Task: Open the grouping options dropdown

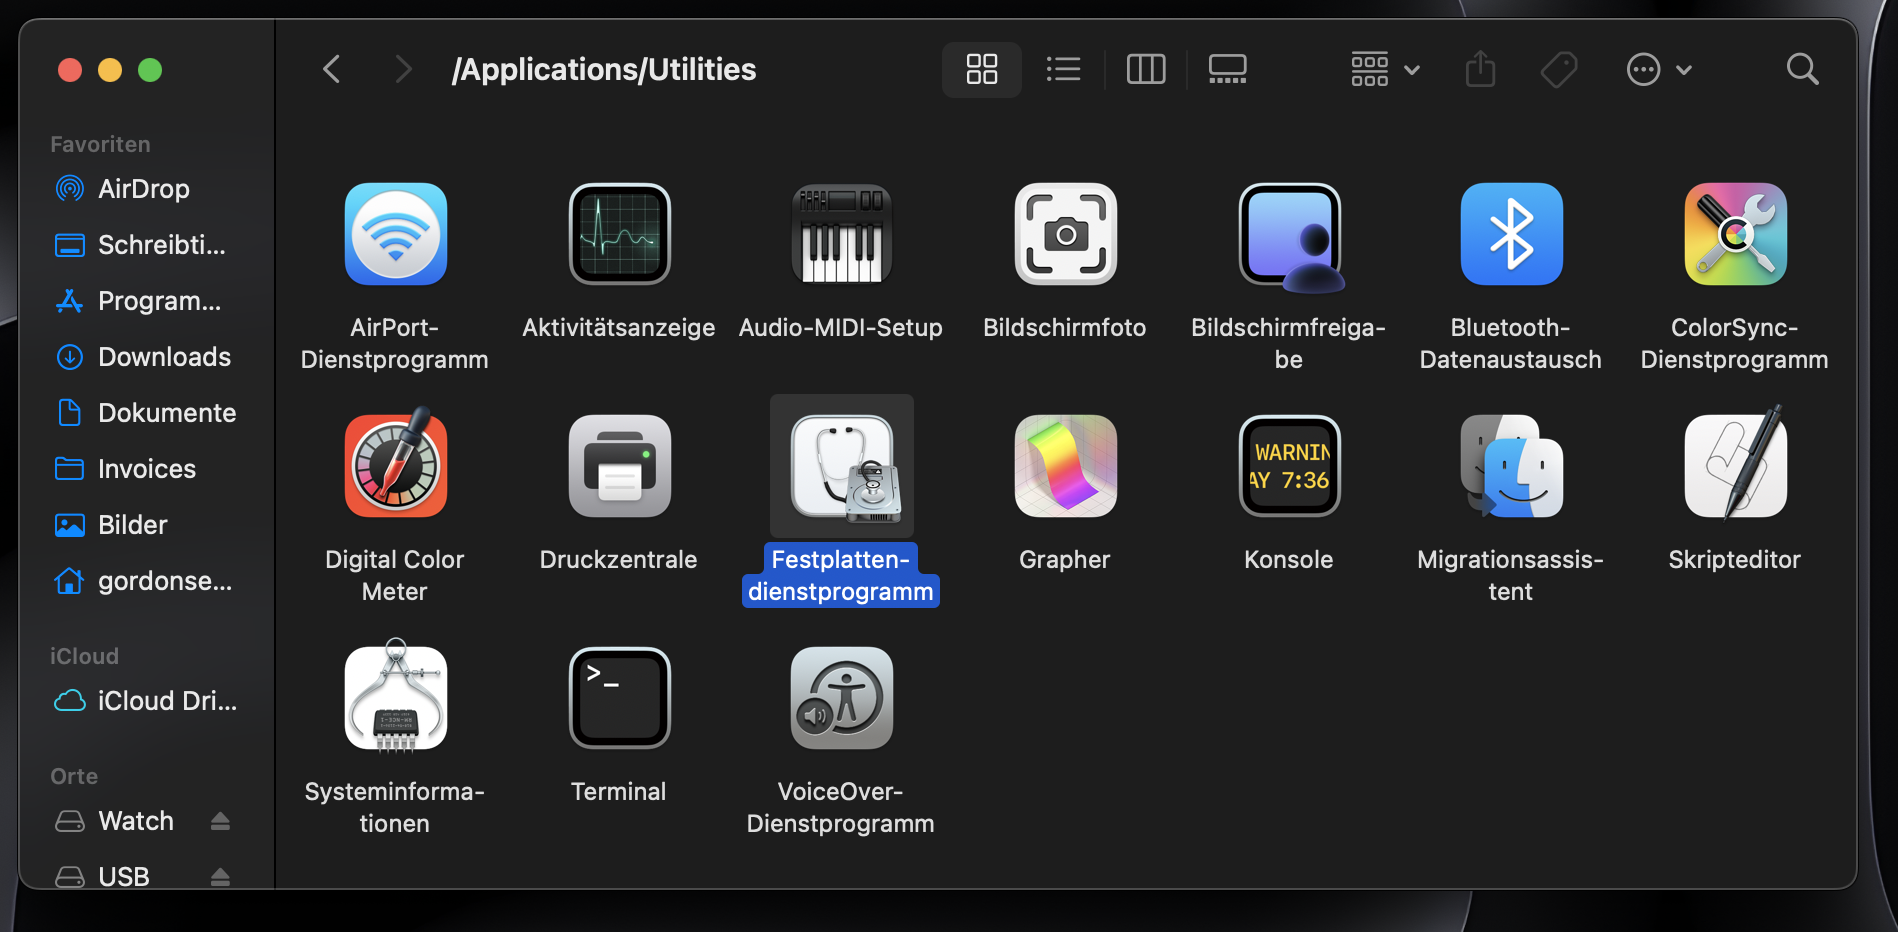Action: tap(1384, 69)
